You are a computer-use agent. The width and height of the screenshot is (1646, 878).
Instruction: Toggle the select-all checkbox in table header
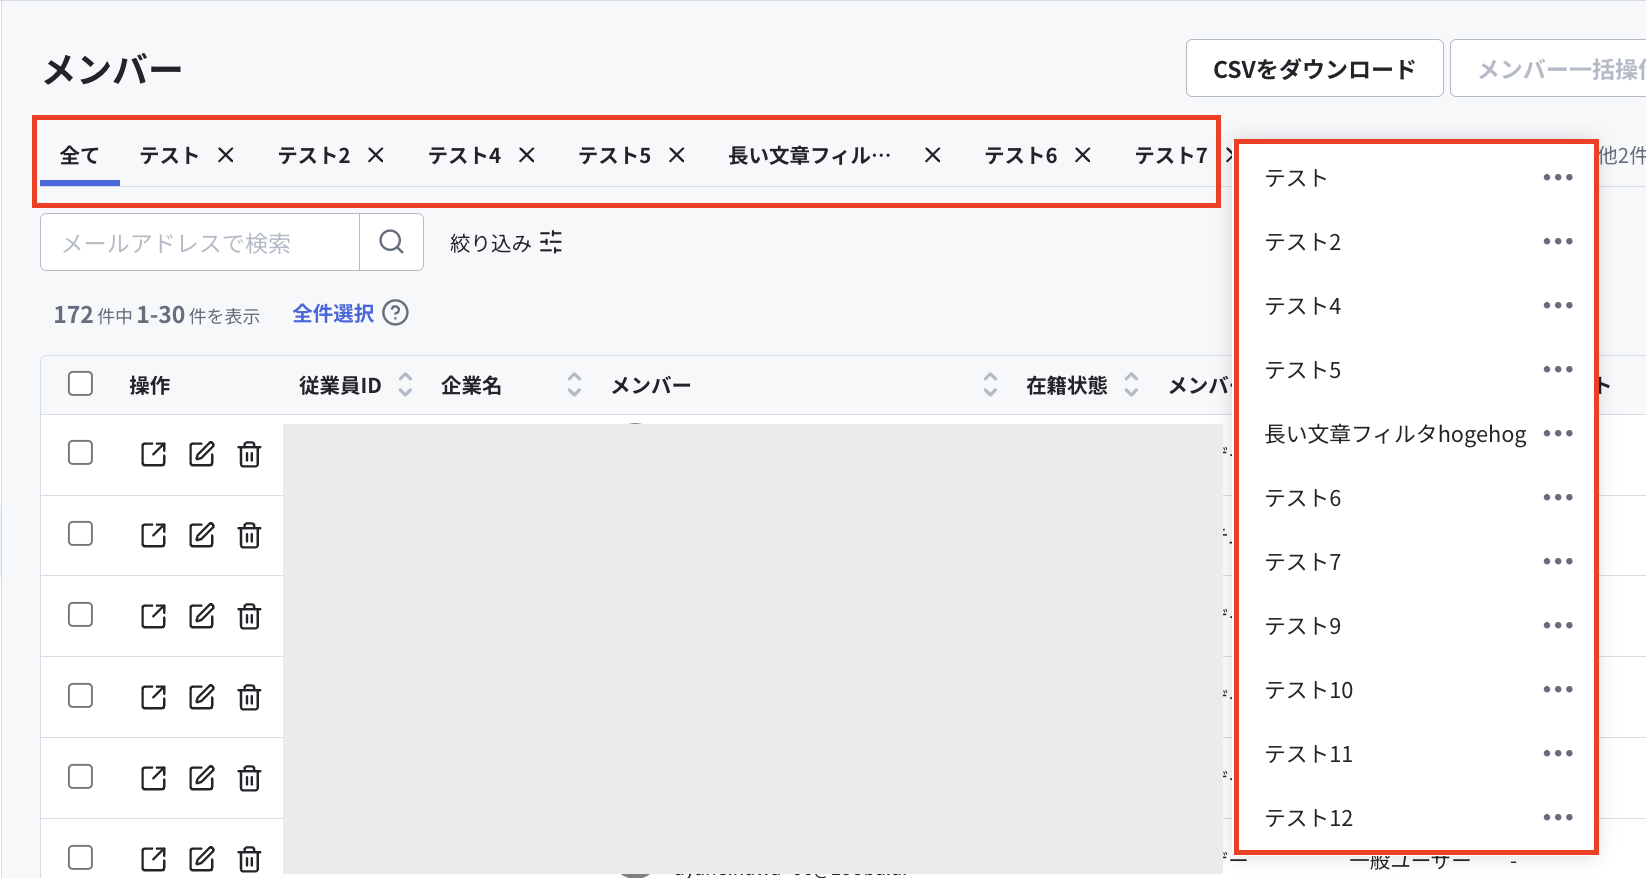80,384
